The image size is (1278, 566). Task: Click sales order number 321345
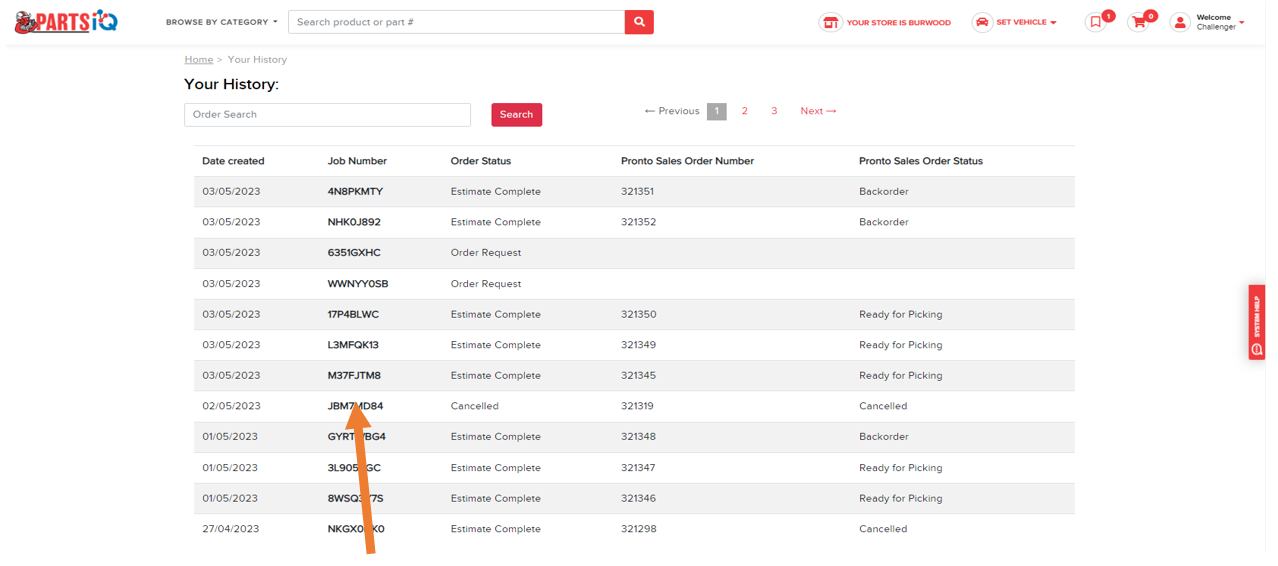(639, 376)
